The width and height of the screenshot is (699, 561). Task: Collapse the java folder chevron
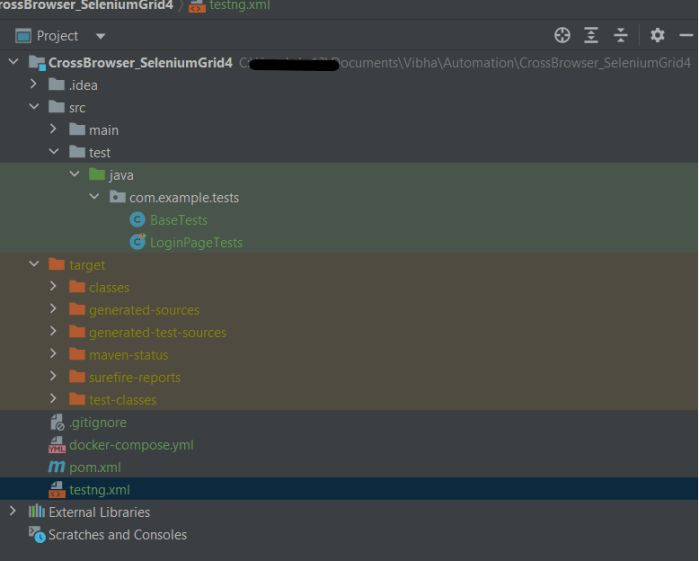74,174
